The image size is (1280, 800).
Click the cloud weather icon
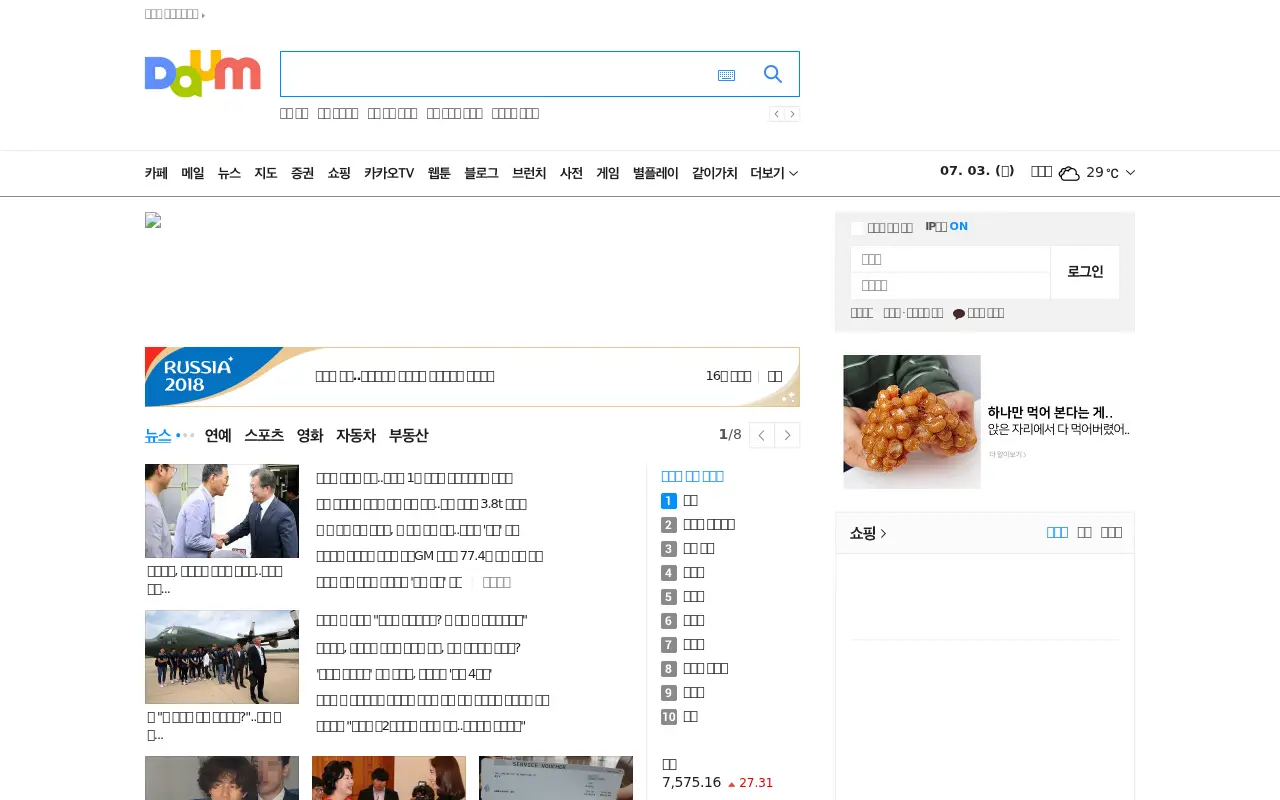click(1069, 173)
